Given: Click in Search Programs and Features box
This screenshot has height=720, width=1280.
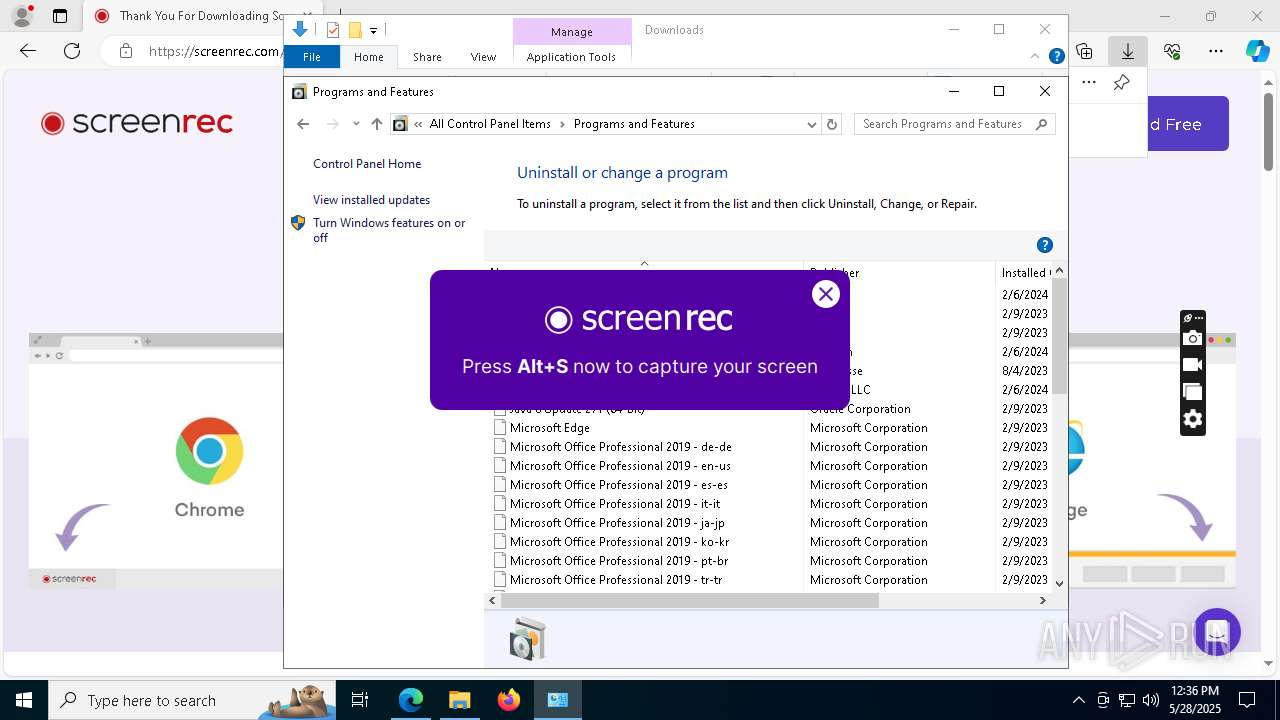Looking at the screenshot, I should click(x=945, y=124).
